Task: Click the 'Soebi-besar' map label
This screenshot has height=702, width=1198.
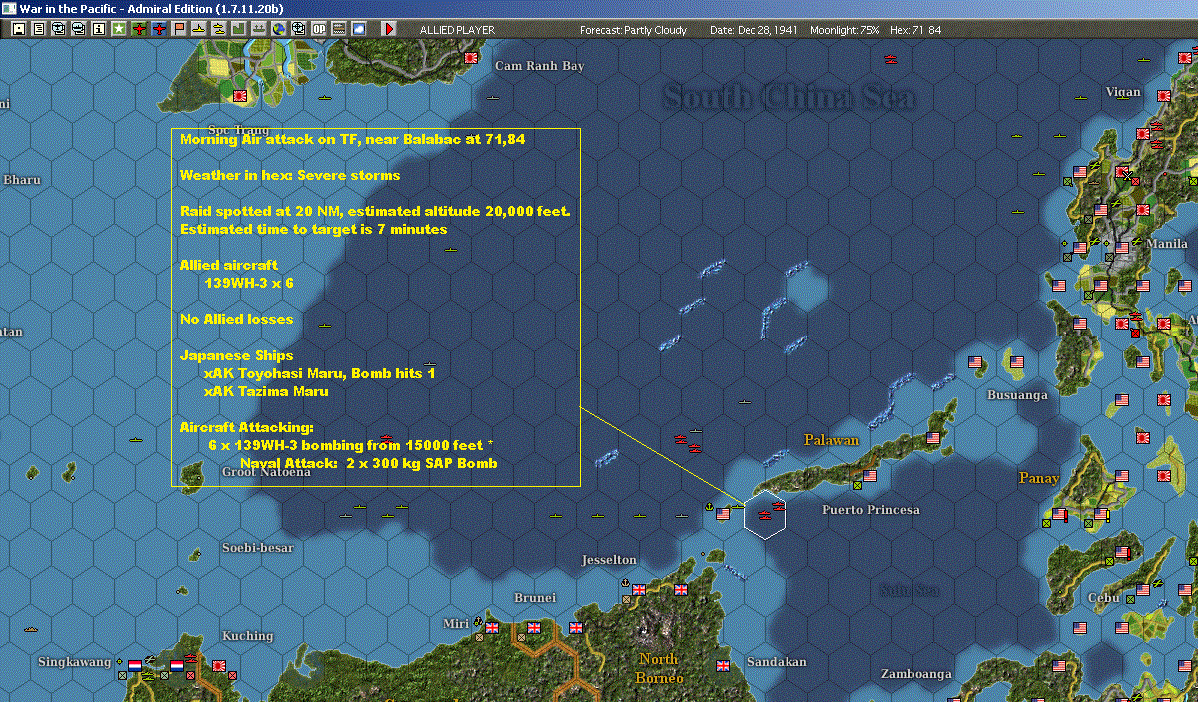Action: (257, 548)
